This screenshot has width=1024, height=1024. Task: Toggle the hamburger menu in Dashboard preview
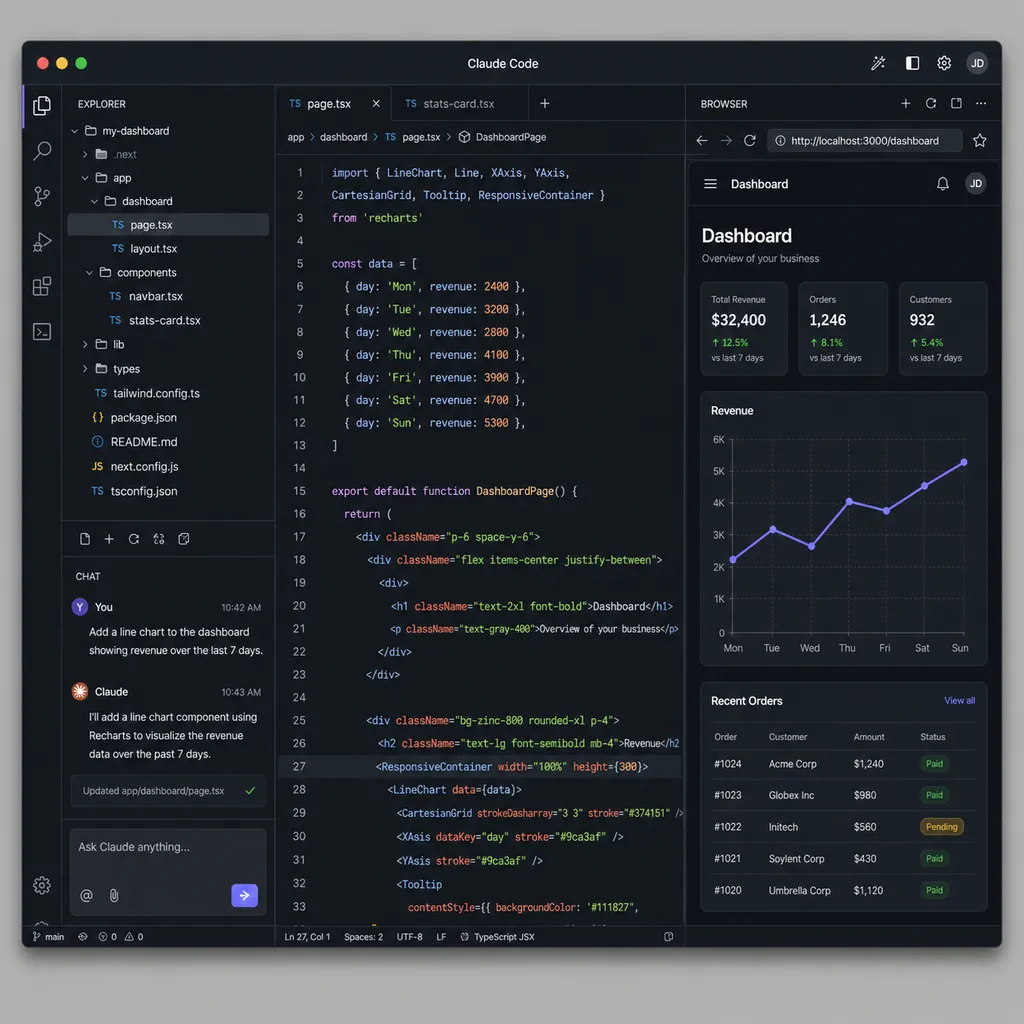click(x=711, y=184)
